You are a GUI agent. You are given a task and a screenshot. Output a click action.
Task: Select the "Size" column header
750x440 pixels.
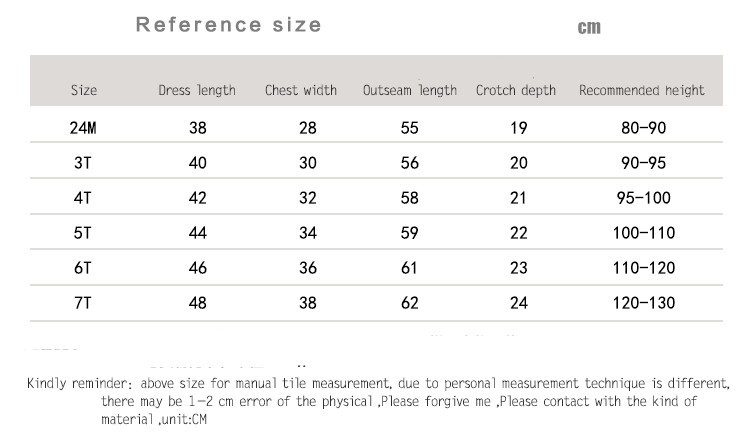[84, 90]
